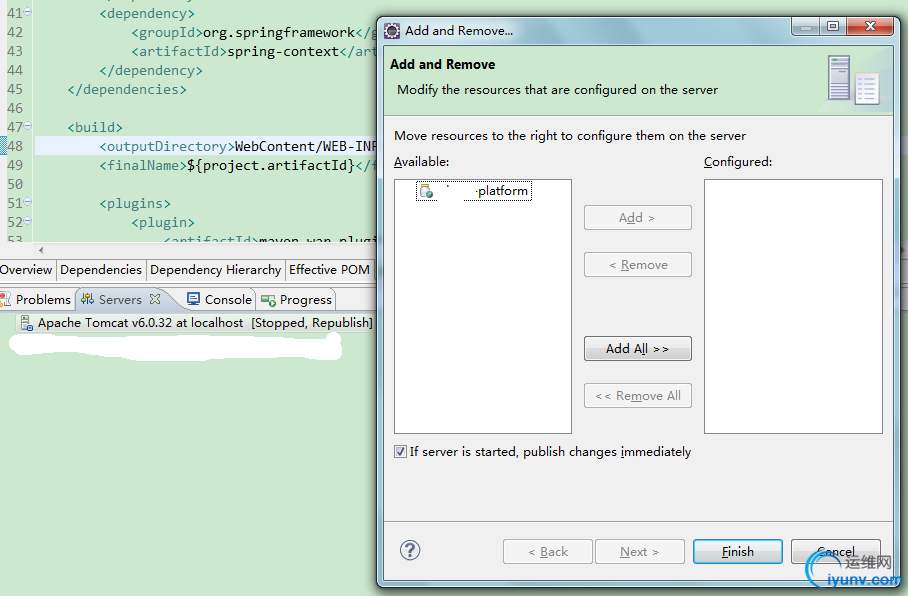Click the Cancel button in the dialog

(x=836, y=551)
